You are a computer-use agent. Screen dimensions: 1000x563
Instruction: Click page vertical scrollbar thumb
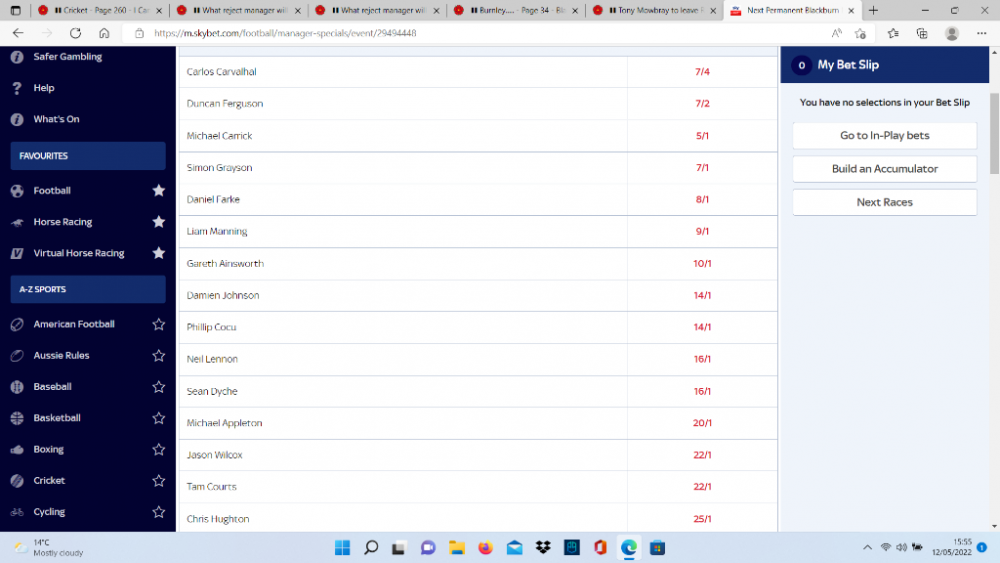(x=994, y=133)
